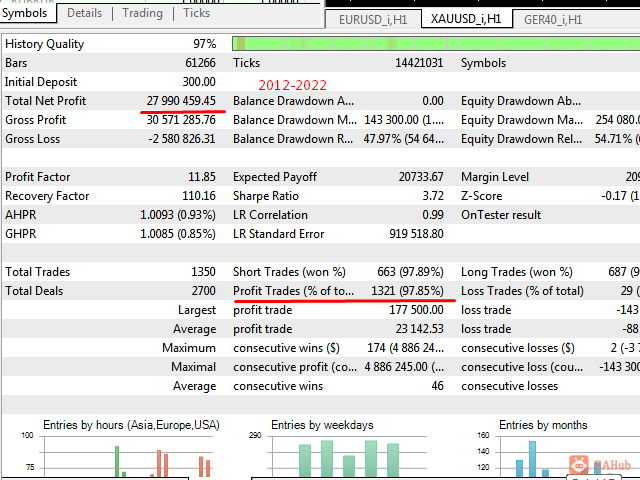Click the Symbols column label beside Ticks
This screenshot has height=480, width=640.
click(483, 63)
